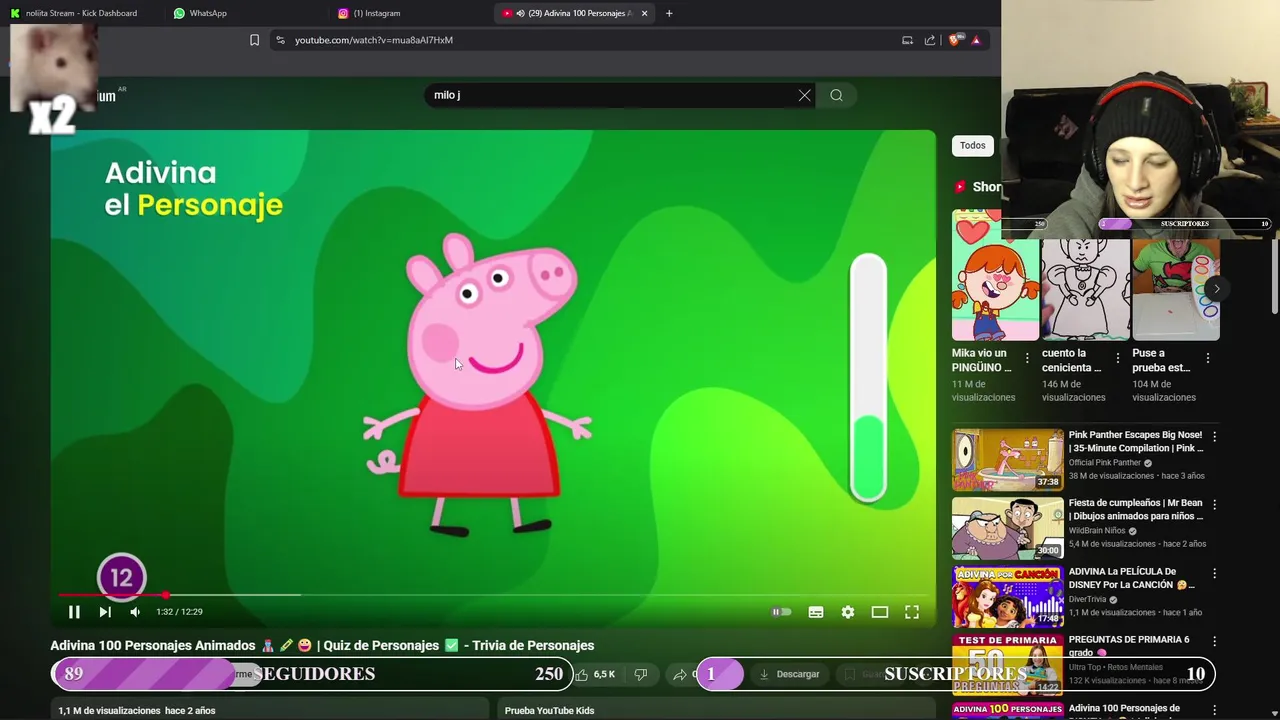Click the 1:32 / 12:29 time display

pos(179,612)
